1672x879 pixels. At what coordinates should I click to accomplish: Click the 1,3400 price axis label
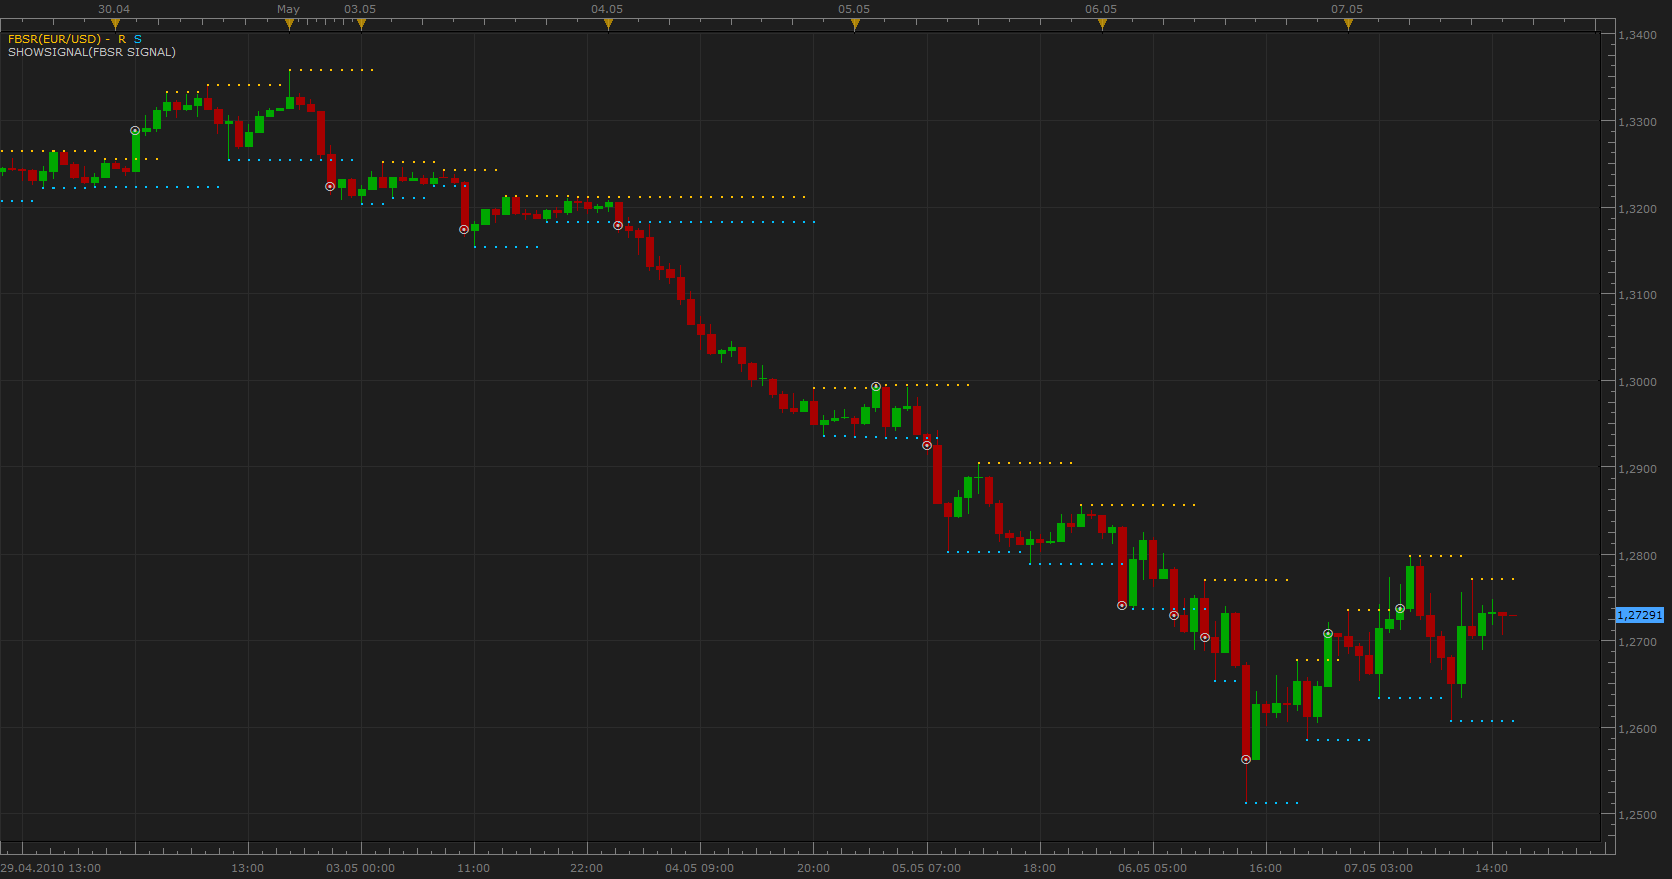(x=1638, y=35)
